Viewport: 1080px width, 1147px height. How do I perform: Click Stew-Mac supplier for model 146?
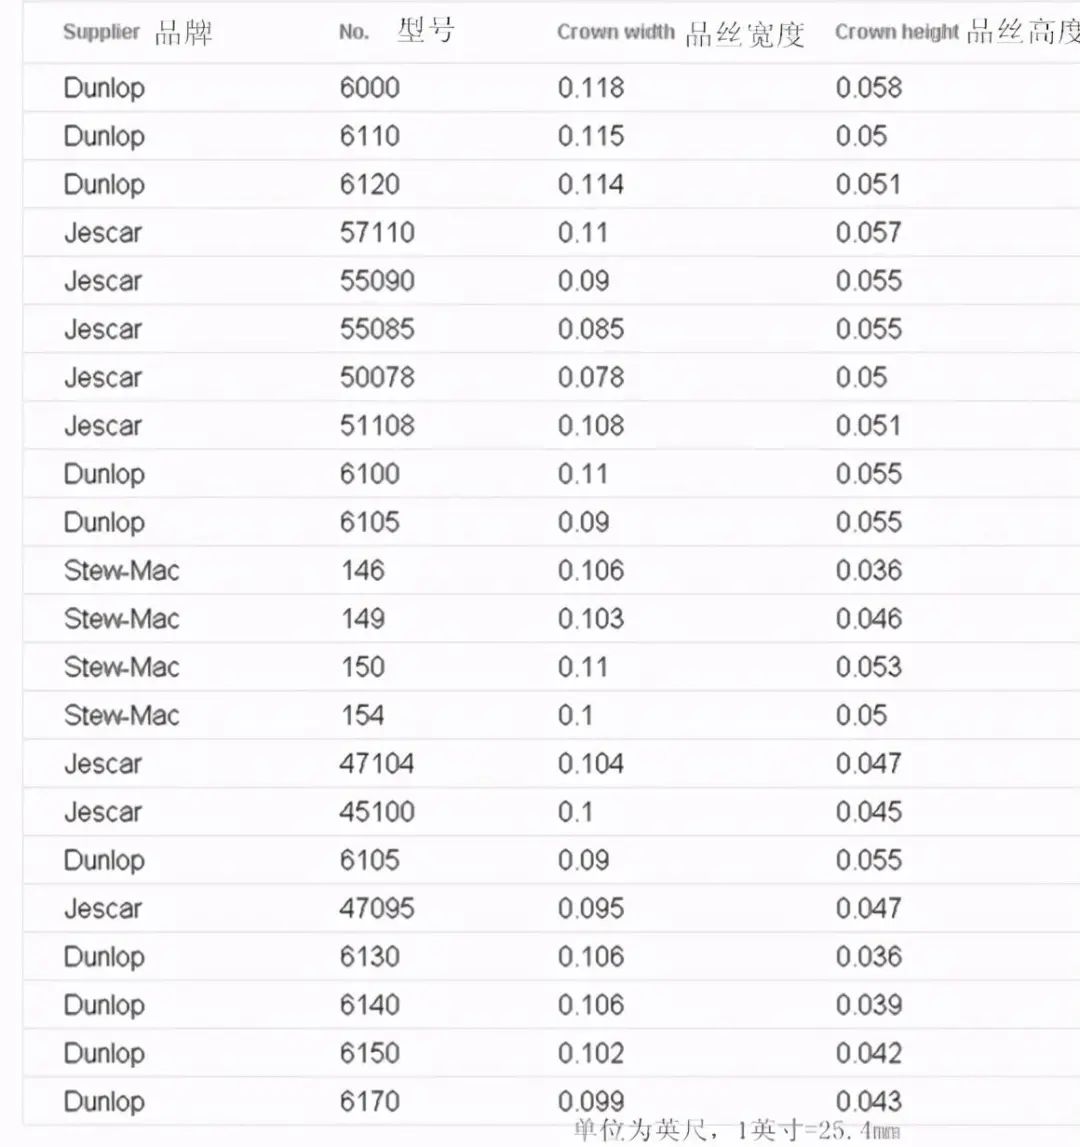click(121, 571)
